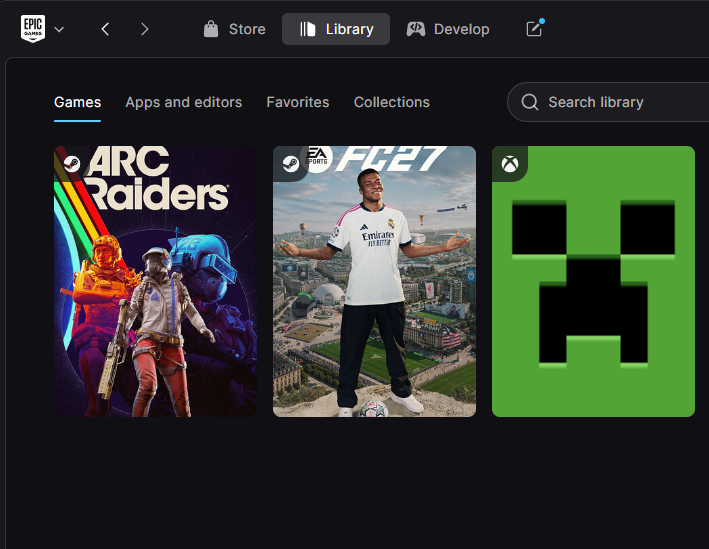Screen dimensions: 709x549
Task: Select the Library tab
Action: 336,29
